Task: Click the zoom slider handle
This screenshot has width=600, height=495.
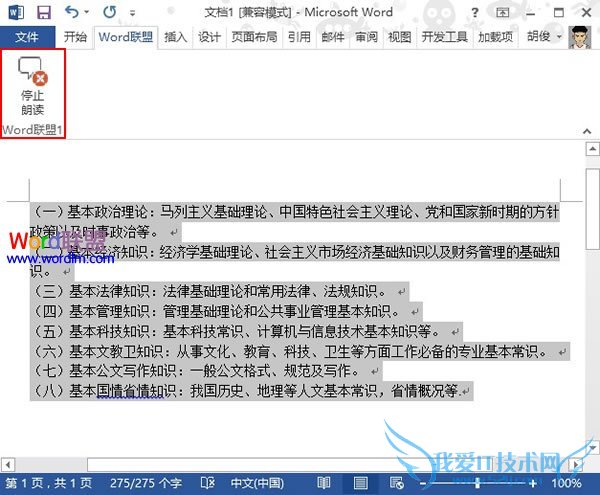Action: tap(478, 483)
